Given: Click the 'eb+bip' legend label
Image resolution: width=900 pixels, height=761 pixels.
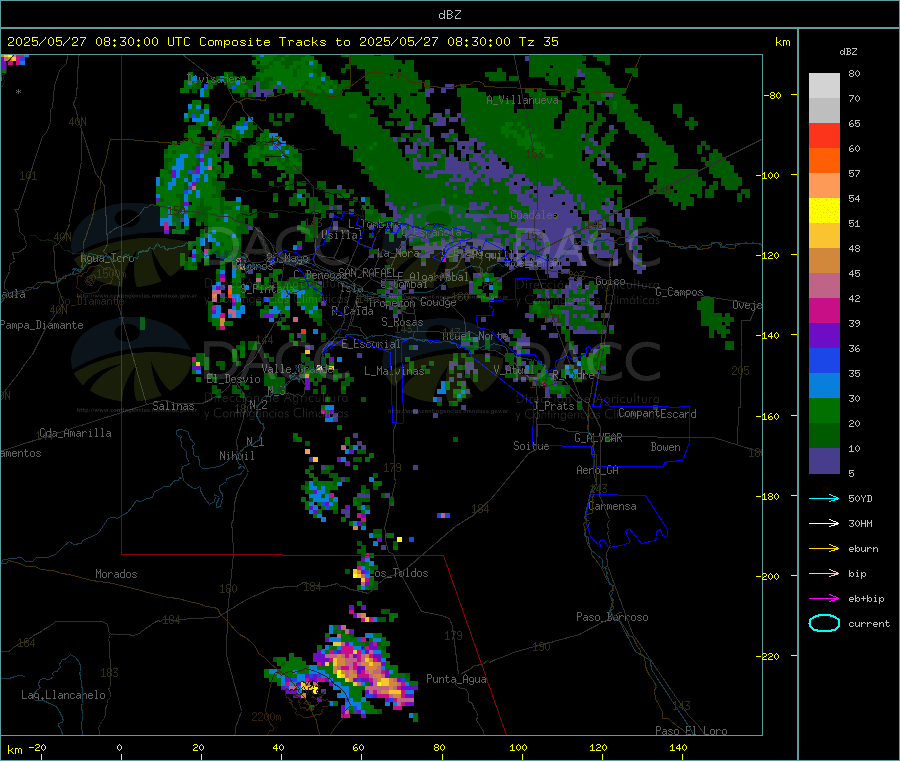Looking at the screenshot, I should tap(866, 599).
